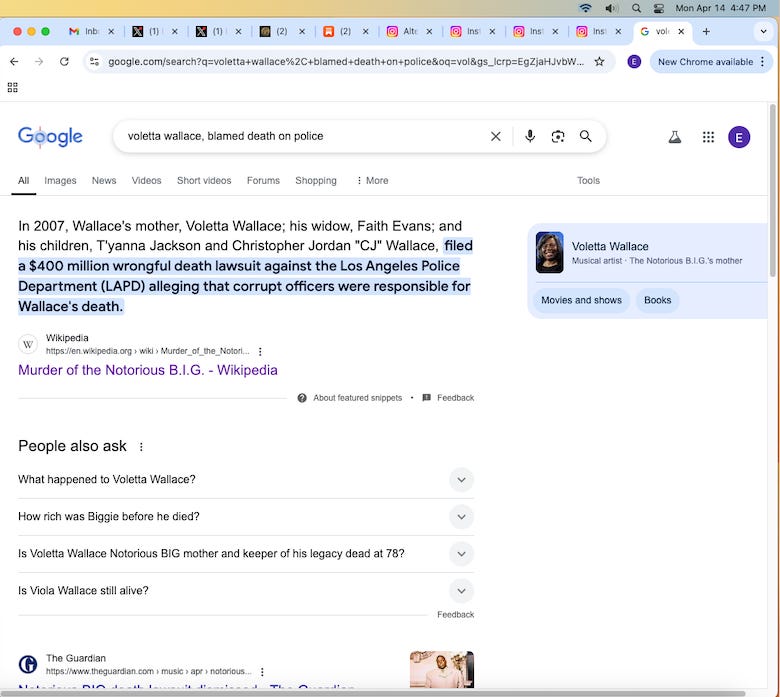Click into the Google search box
This screenshot has height=697, width=780.
(303, 136)
